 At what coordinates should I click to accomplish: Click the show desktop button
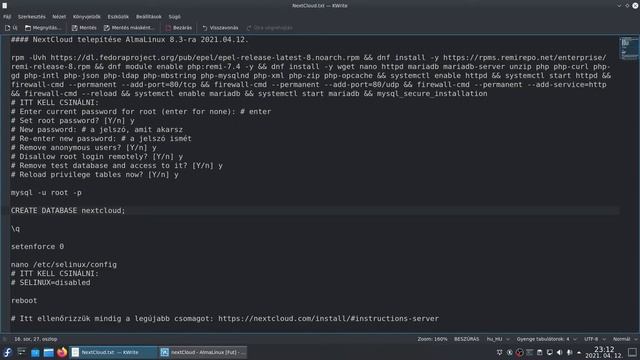click(632, 352)
